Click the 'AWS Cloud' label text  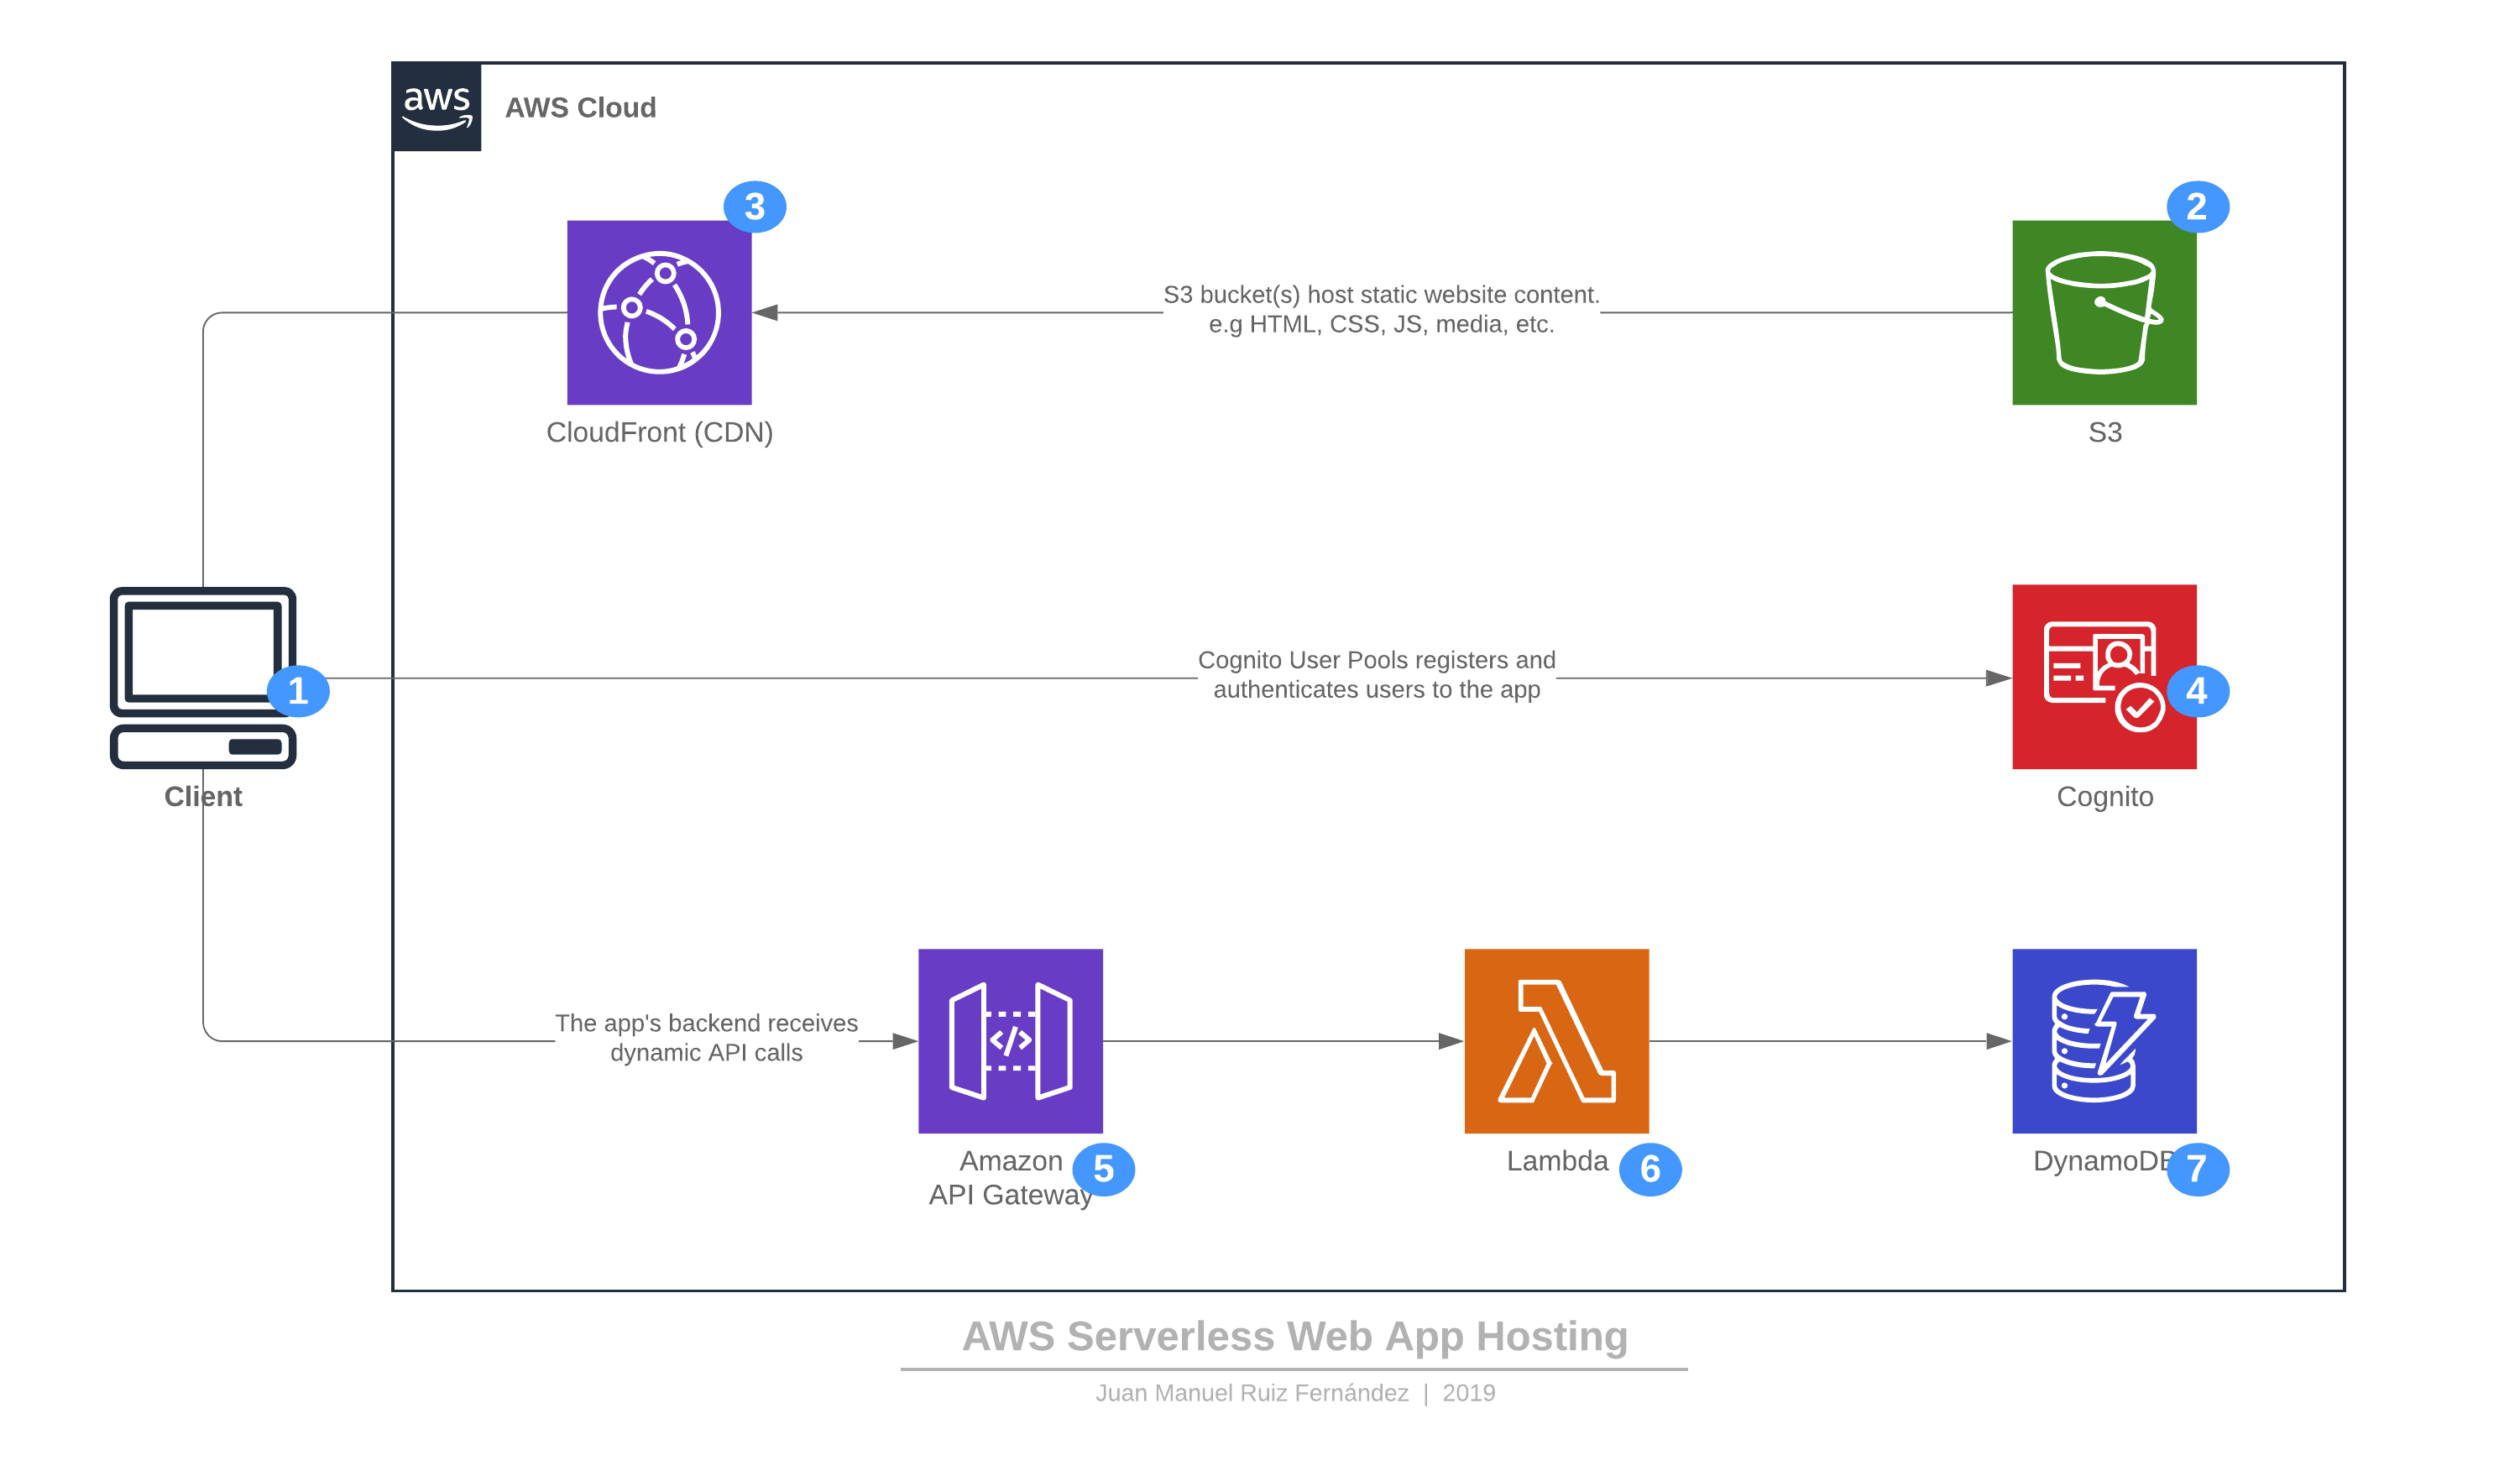[x=580, y=108]
